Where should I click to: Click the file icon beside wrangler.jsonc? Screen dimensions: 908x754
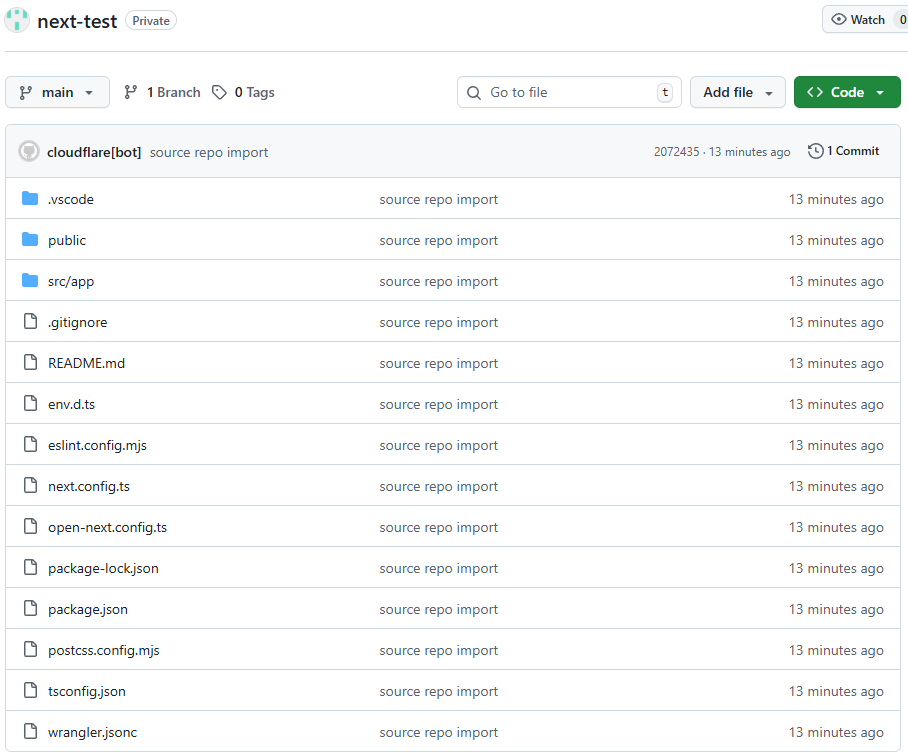click(30, 731)
